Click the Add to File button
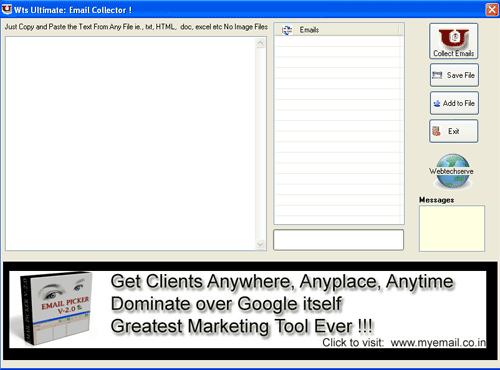This screenshot has width=500, height=370. 454,103
